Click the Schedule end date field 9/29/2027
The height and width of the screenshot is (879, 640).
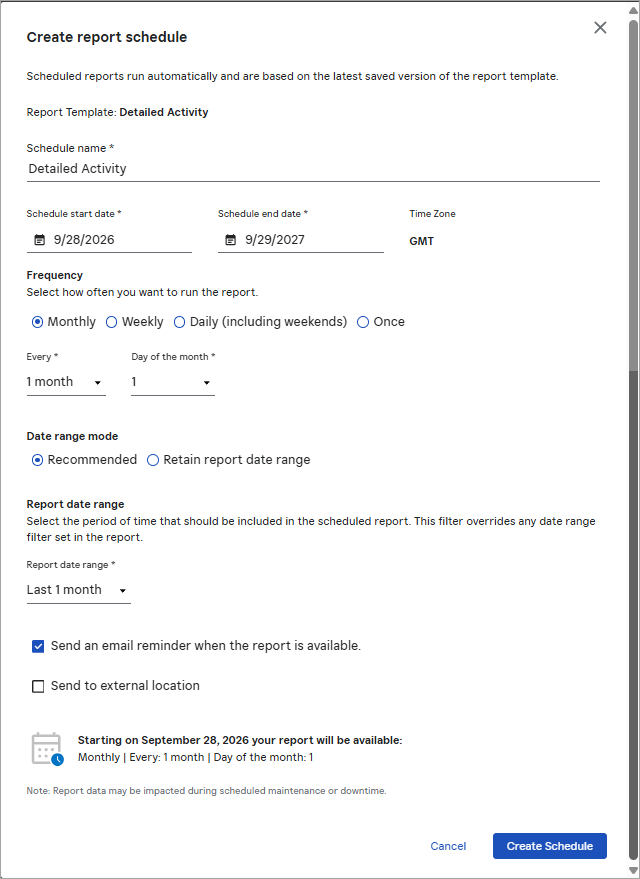point(300,240)
